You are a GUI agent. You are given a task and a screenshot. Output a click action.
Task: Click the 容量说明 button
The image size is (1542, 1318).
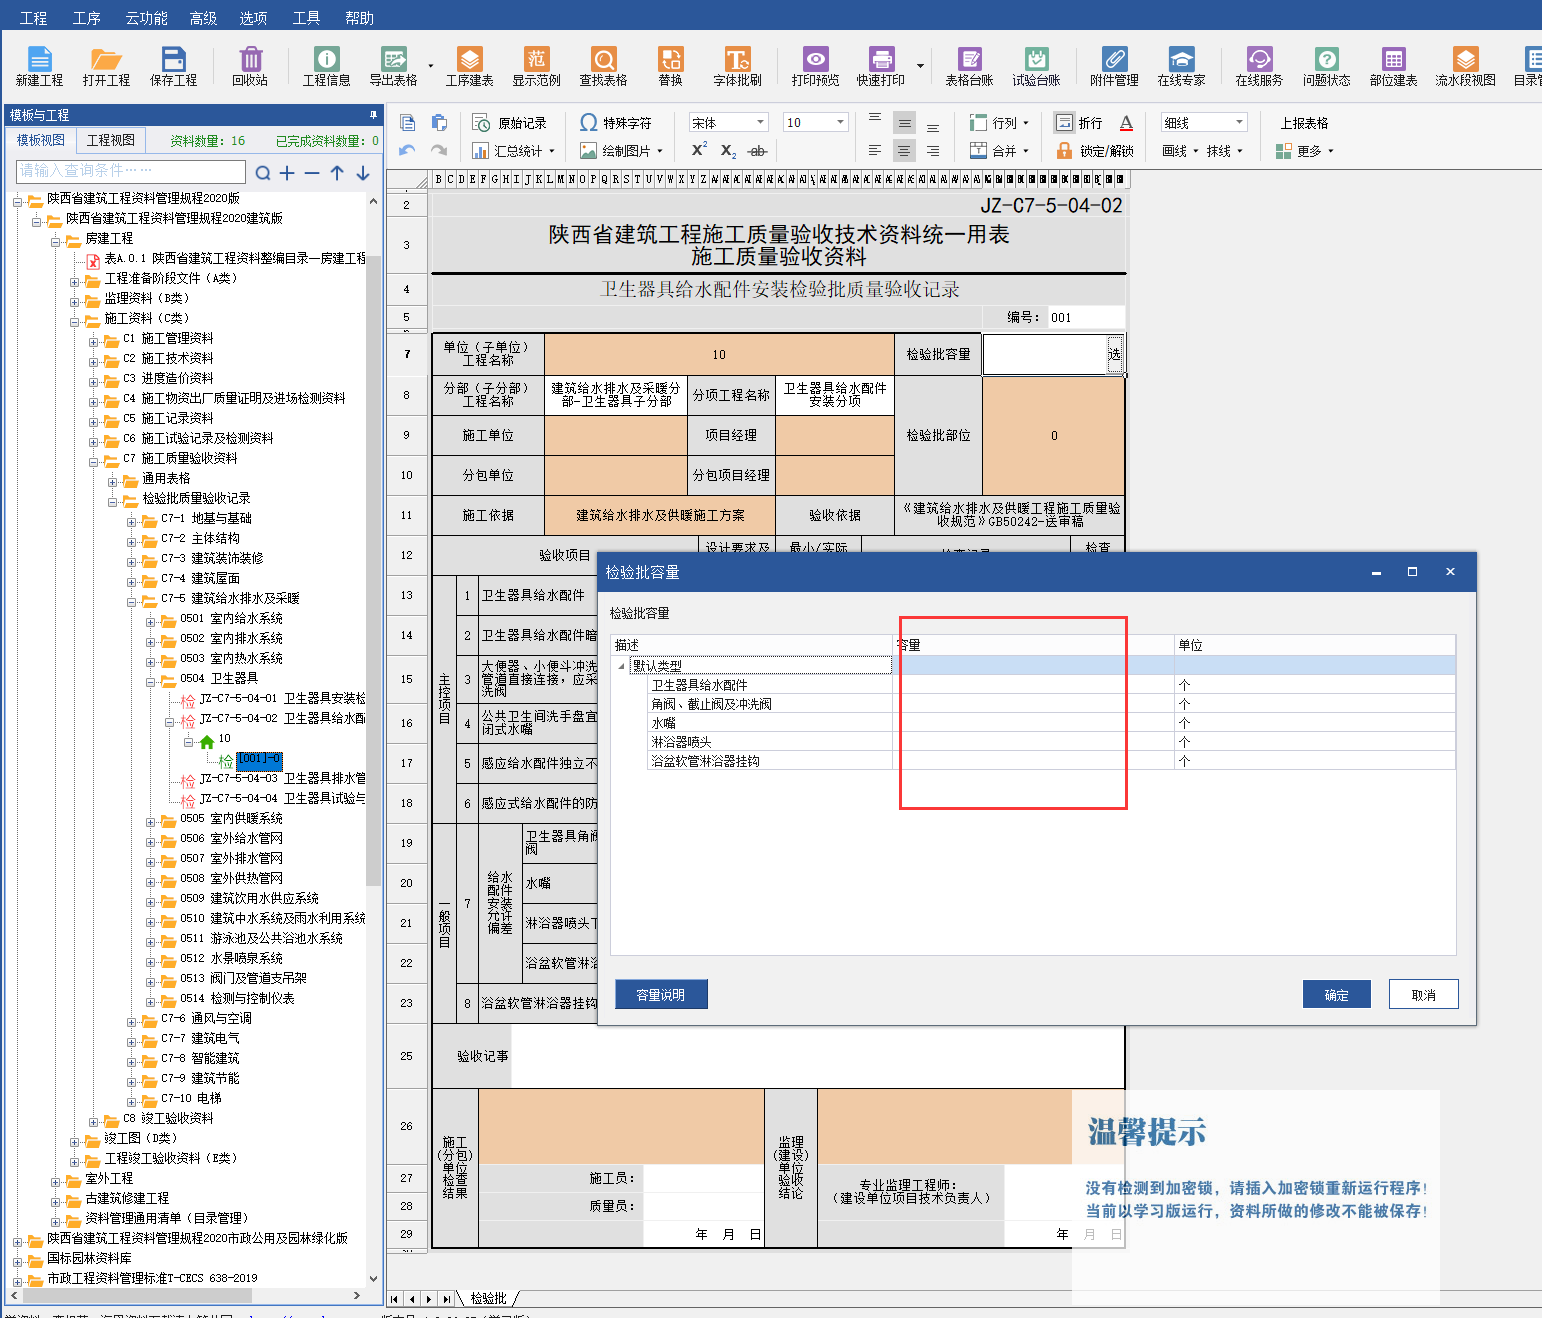(x=661, y=995)
